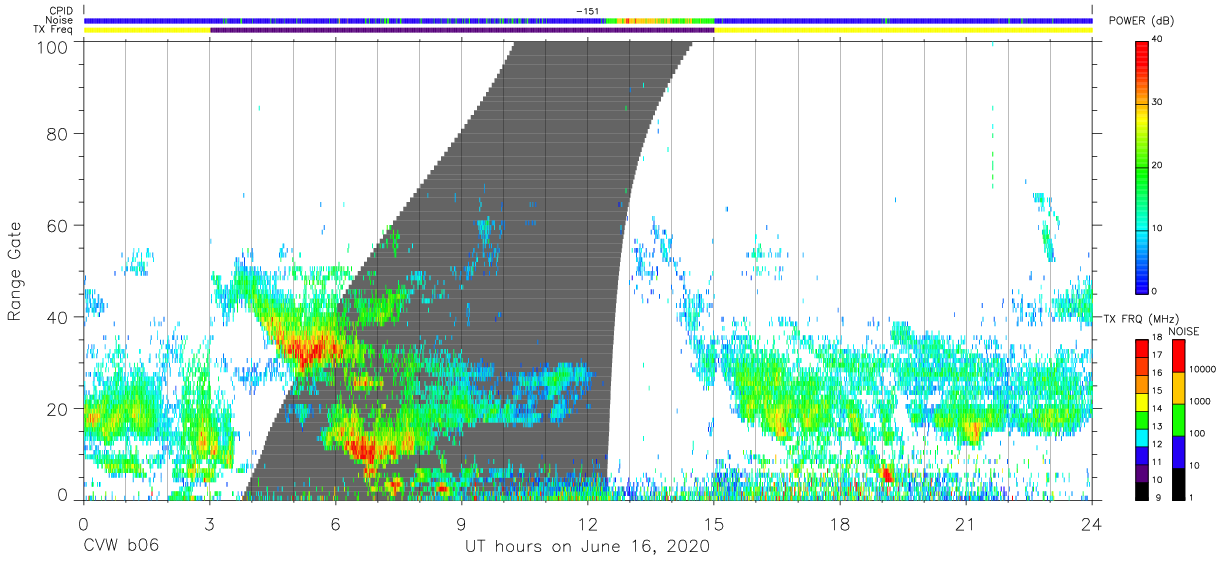Click y-axis tick label '60'

(58, 225)
